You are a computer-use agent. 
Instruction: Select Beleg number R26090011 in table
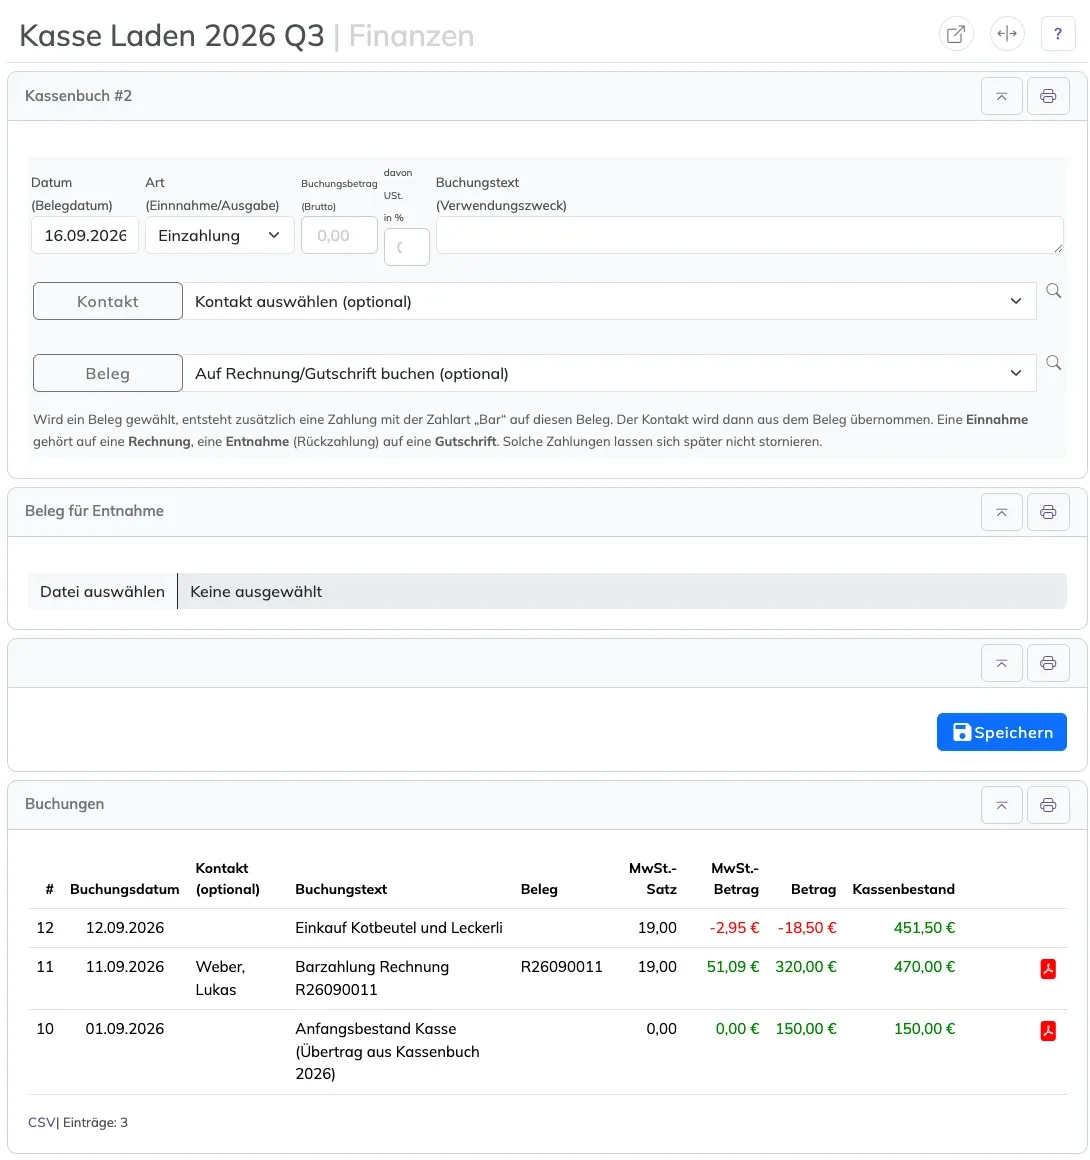[x=562, y=967]
